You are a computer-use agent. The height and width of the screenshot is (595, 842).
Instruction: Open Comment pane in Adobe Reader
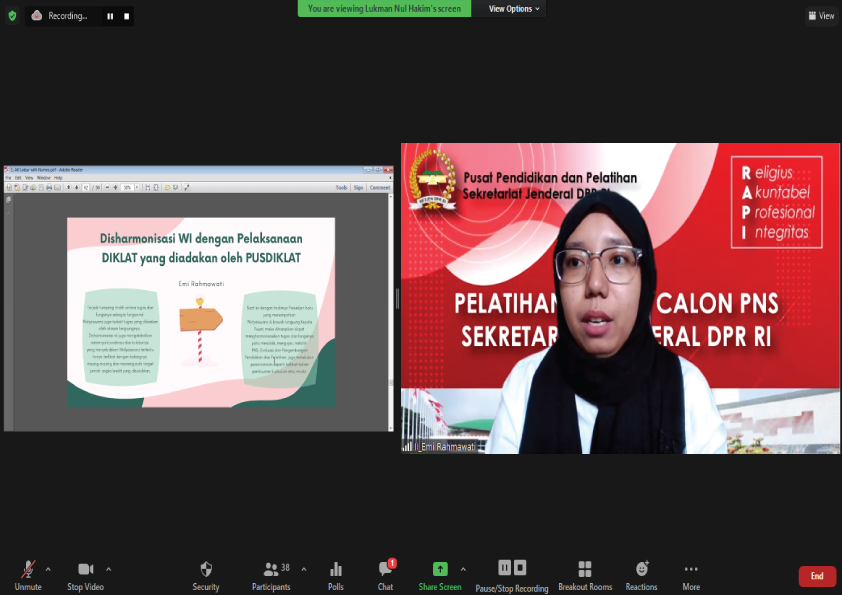coord(380,187)
